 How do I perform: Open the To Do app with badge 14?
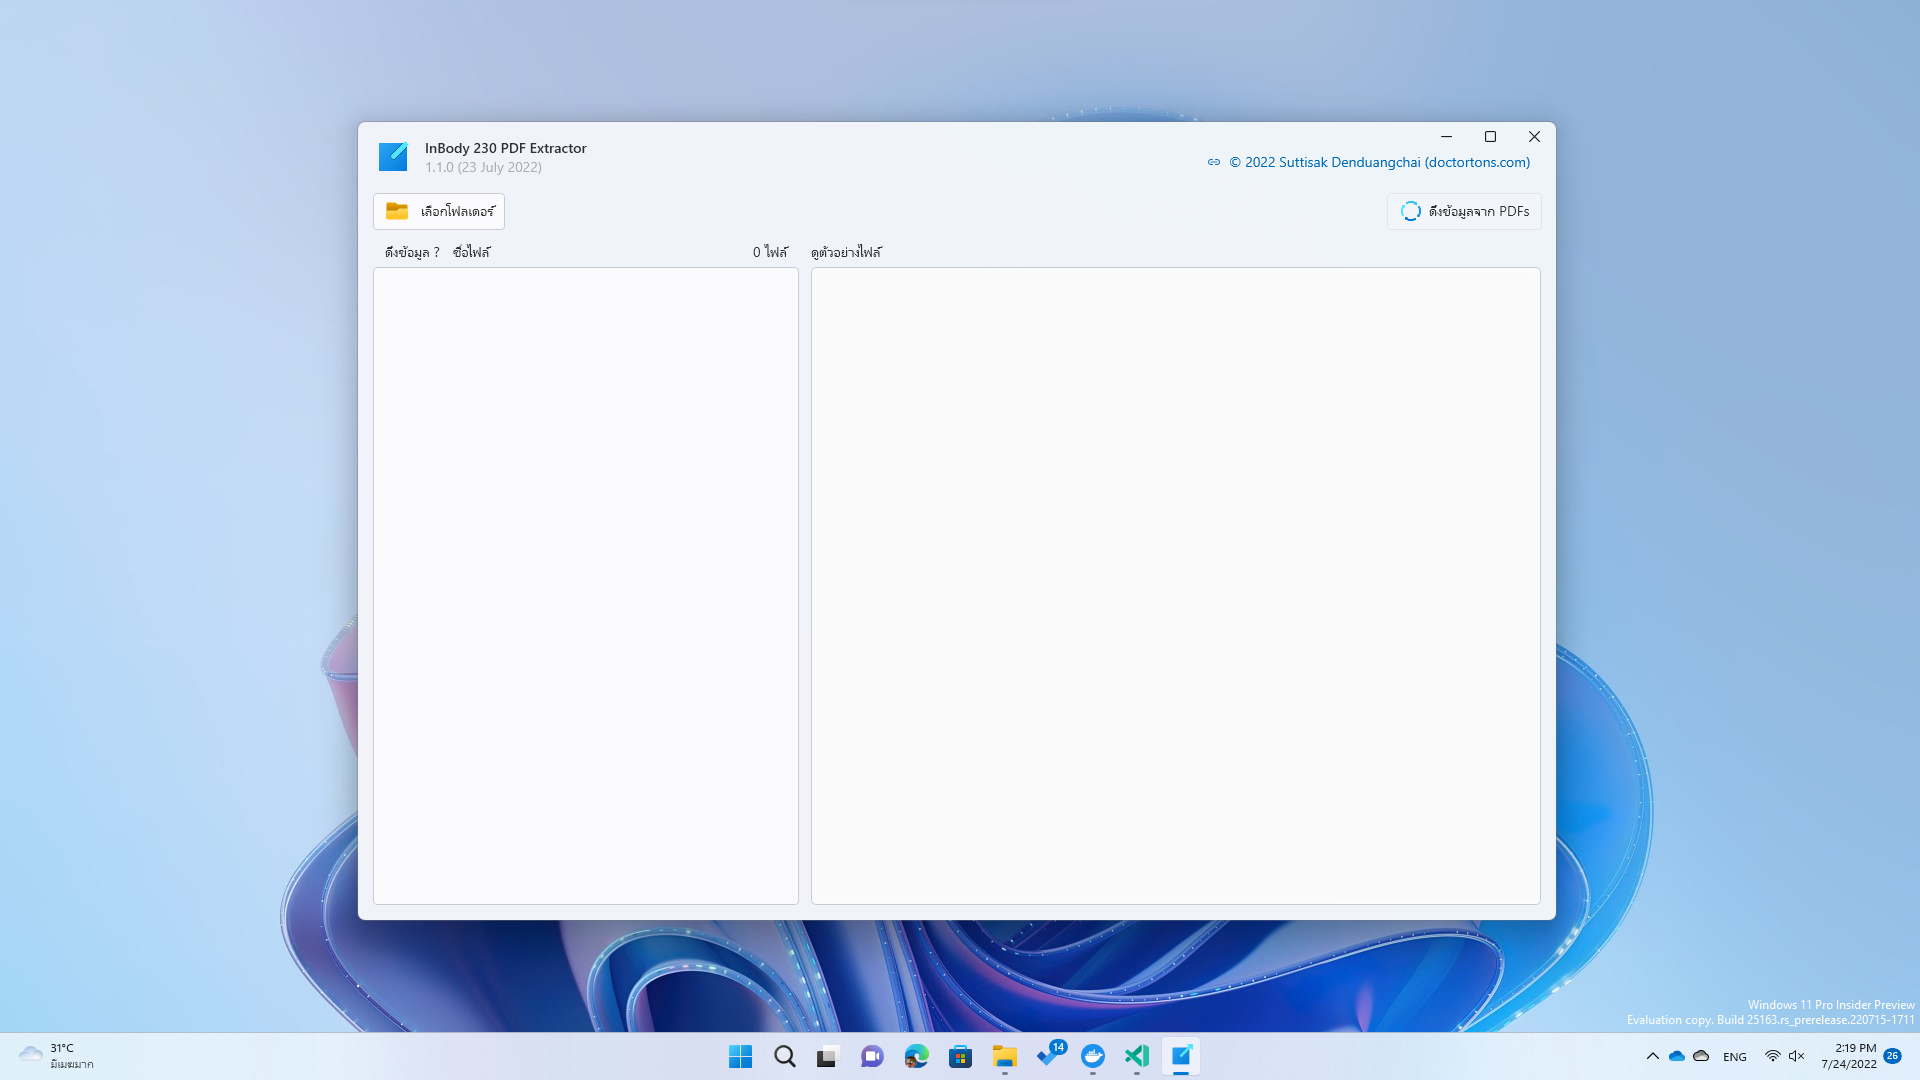[1049, 1056]
